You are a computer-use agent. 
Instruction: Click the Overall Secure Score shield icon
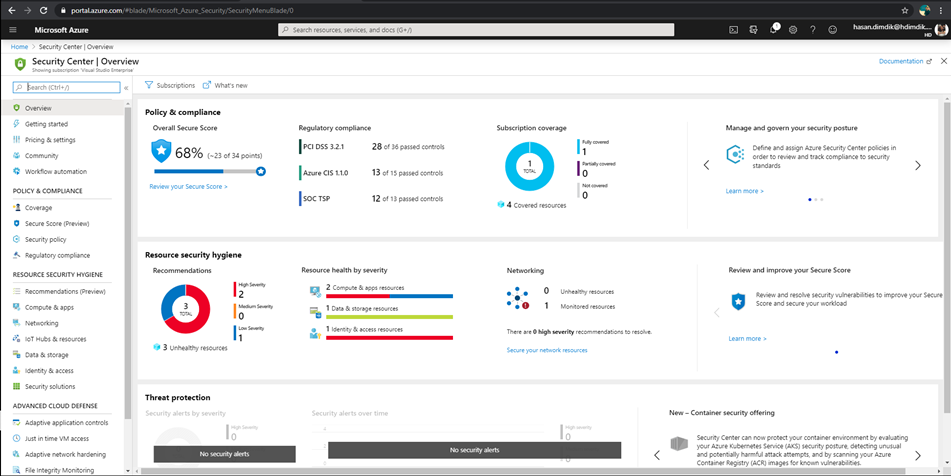[161, 150]
